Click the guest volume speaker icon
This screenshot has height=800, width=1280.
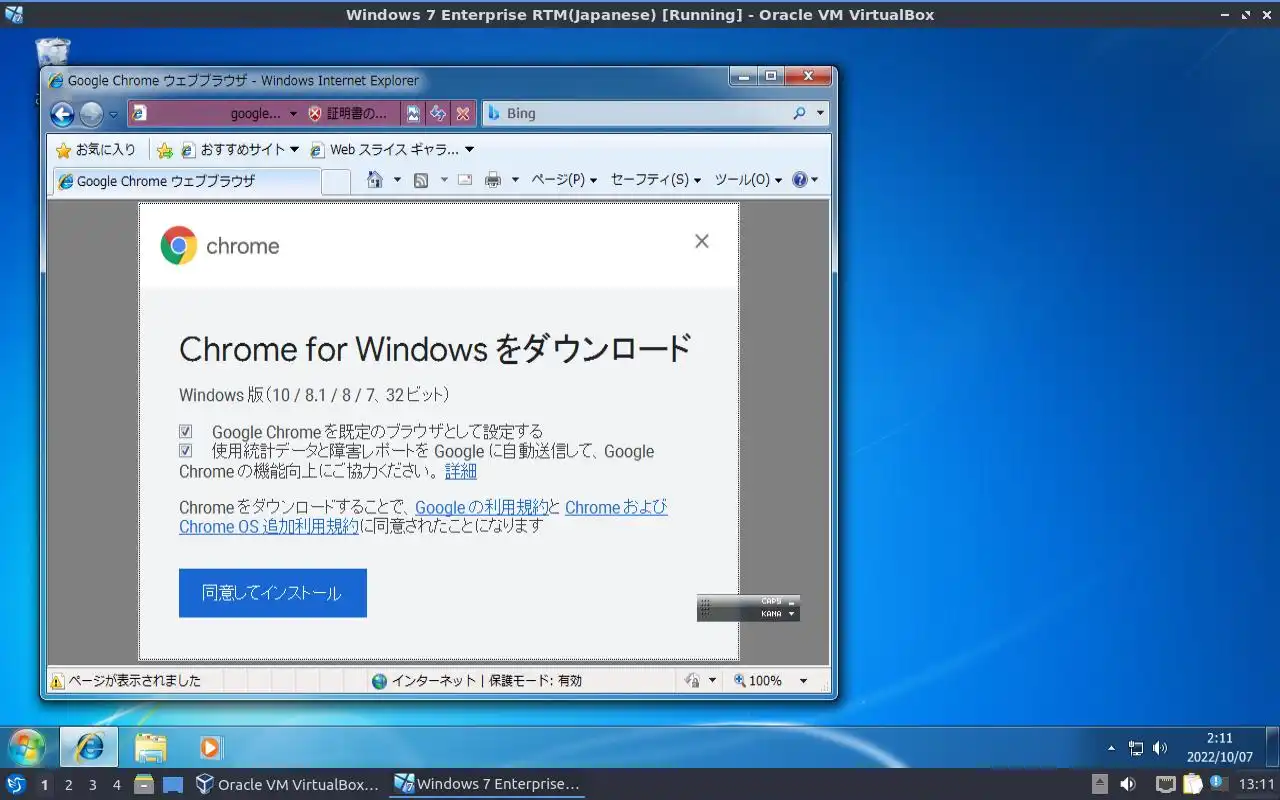click(x=1160, y=748)
